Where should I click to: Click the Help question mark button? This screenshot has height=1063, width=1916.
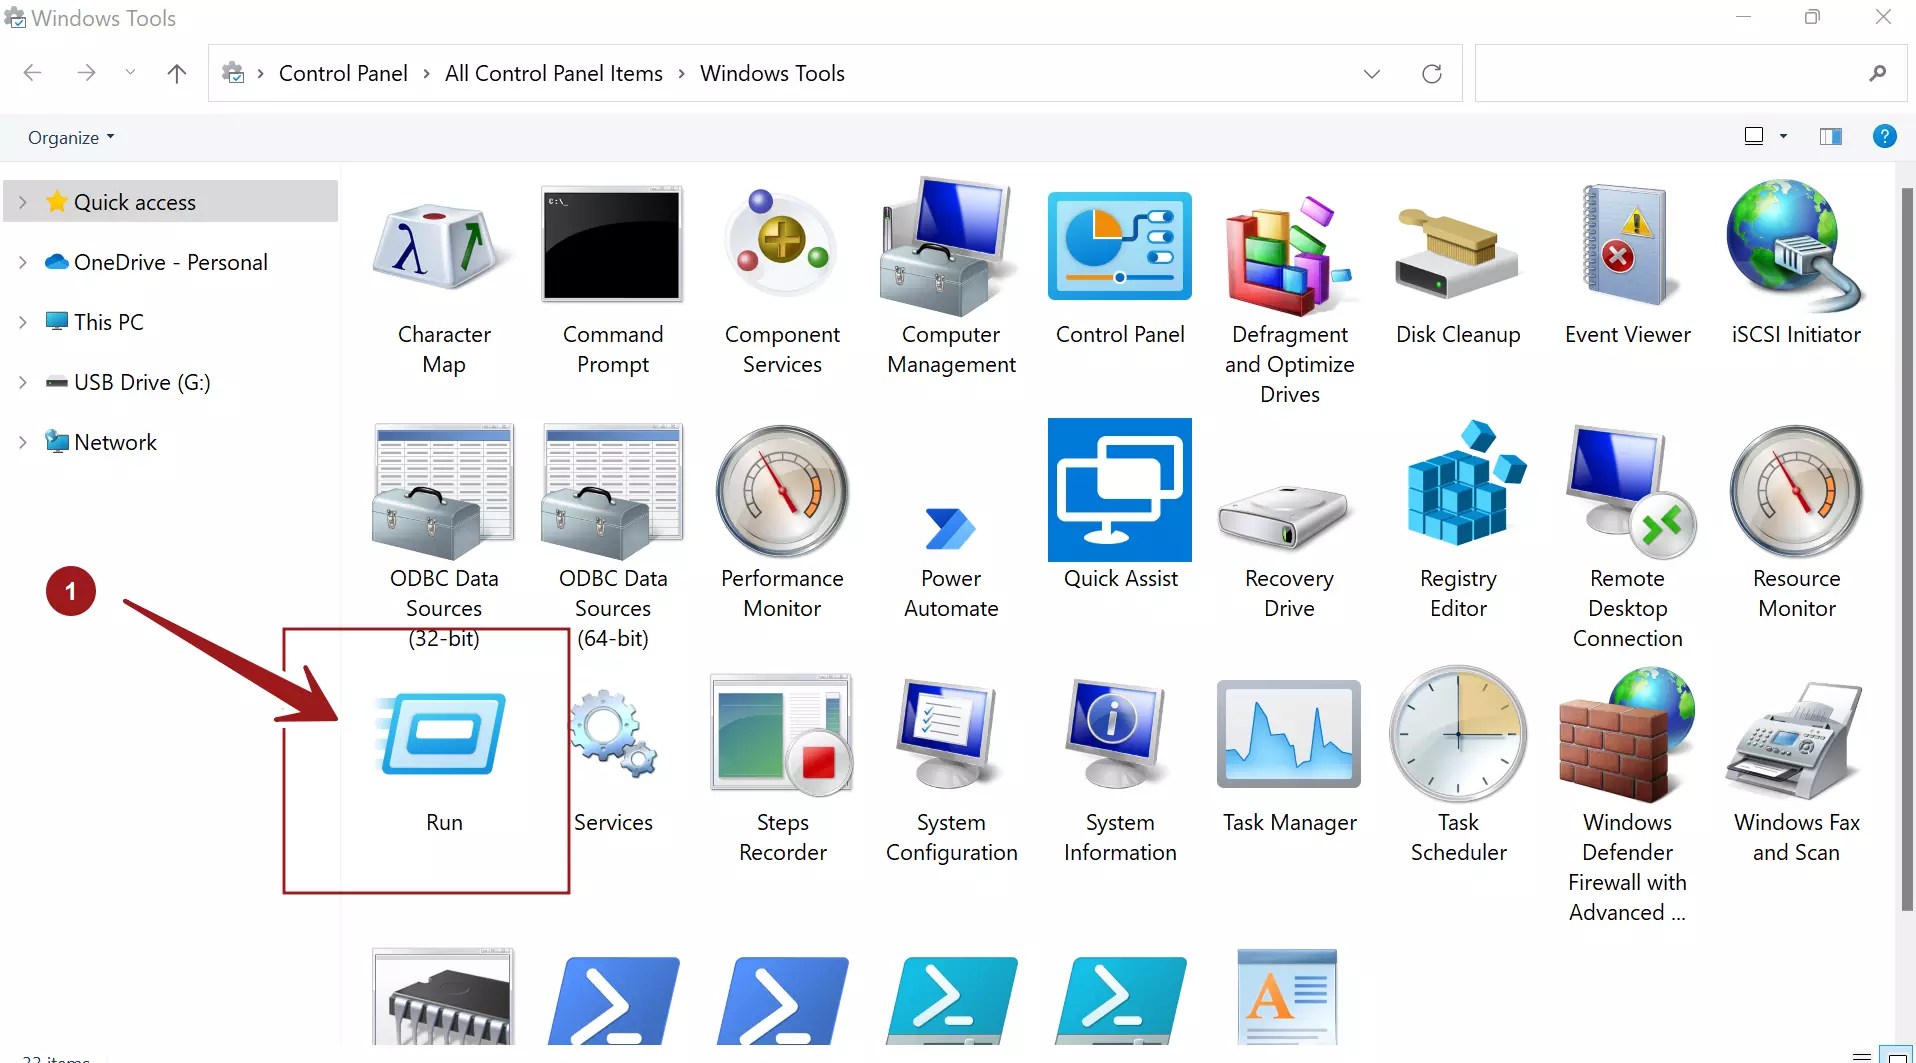click(x=1885, y=136)
